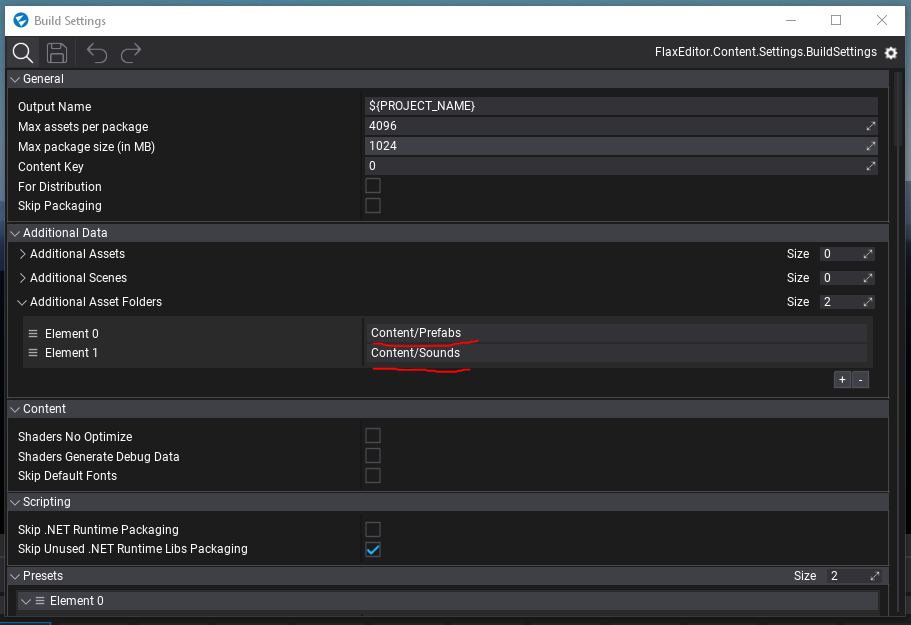Click the Output Name label

[55, 107]
